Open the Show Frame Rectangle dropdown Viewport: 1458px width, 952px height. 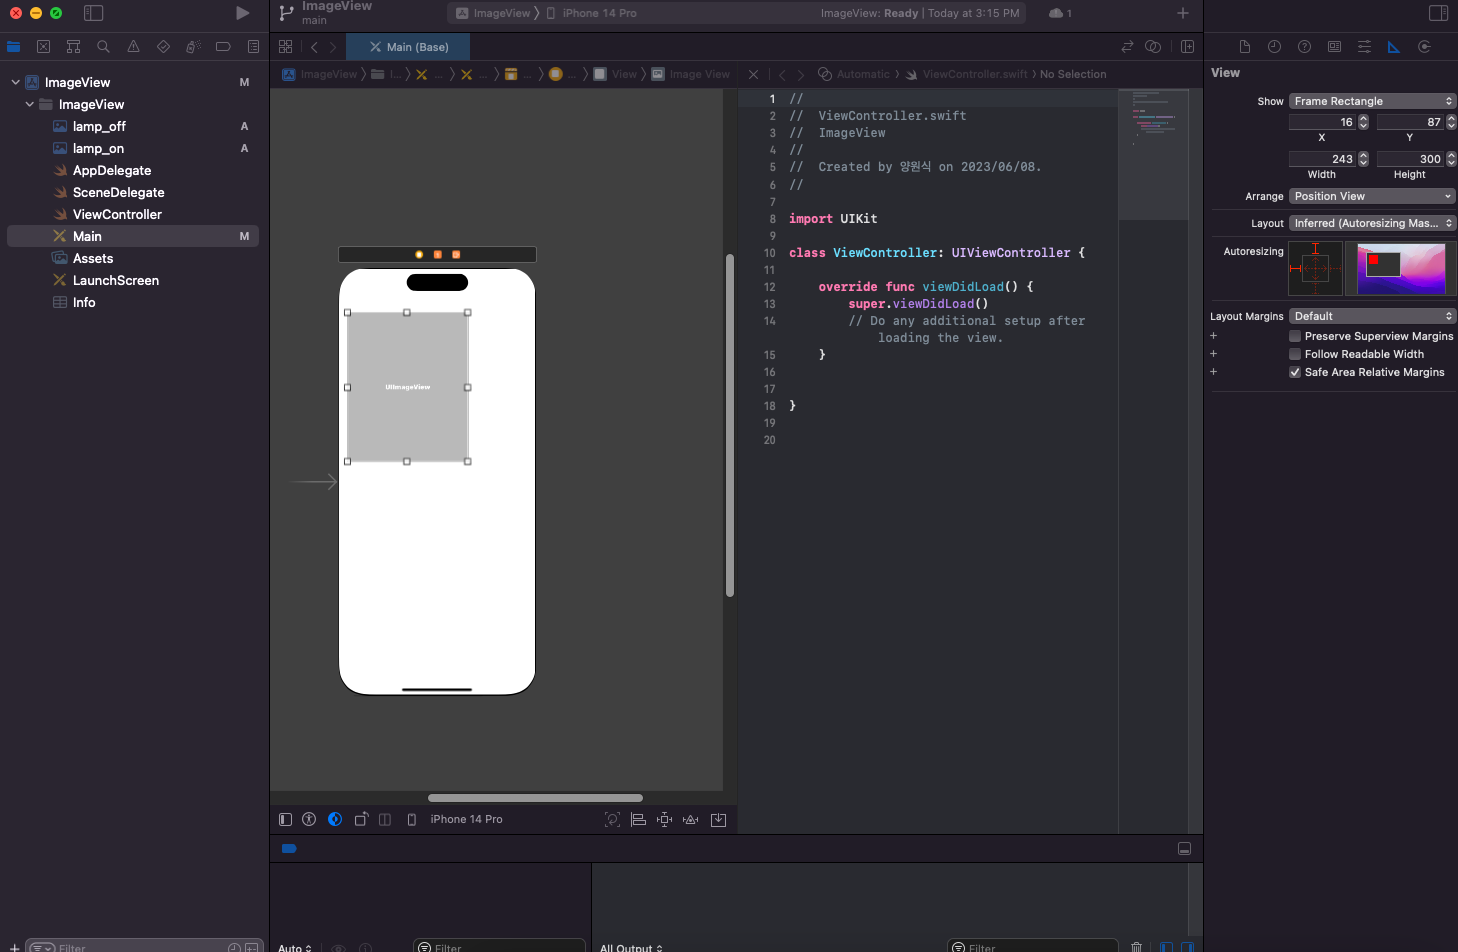1372,101
